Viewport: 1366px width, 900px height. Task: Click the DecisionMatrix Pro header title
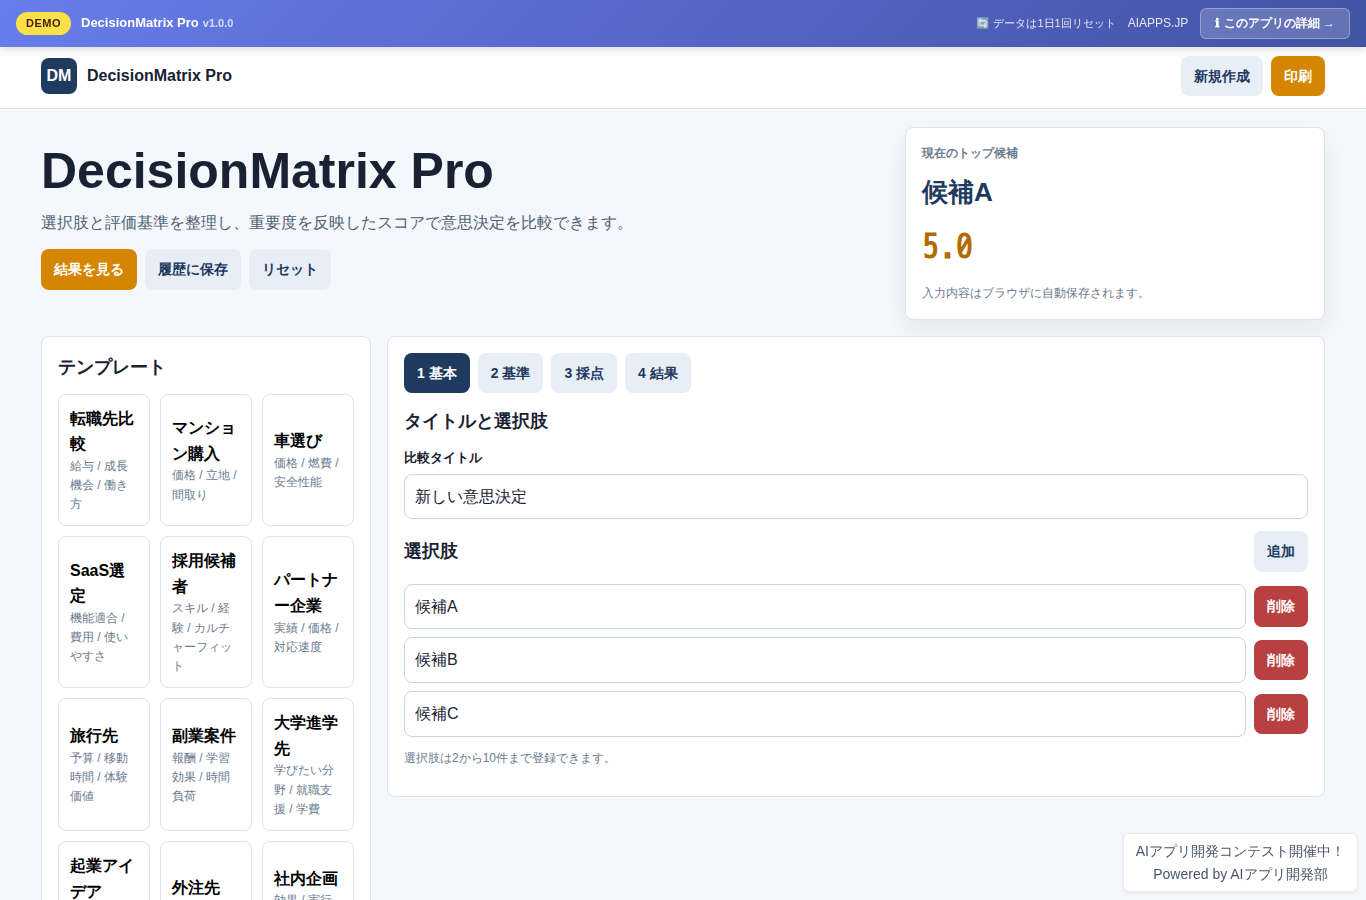[159, 76]
